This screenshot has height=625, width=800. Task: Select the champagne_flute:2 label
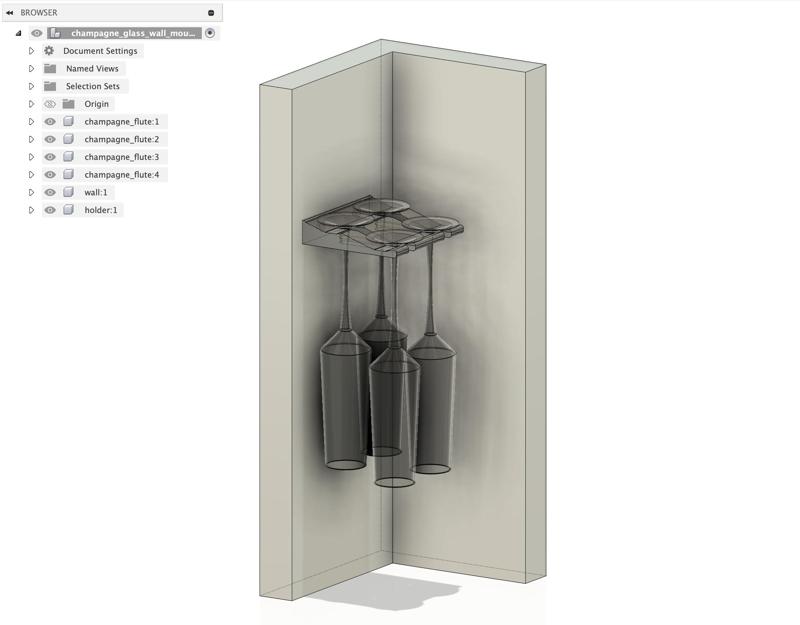click(x=122, y=139)
